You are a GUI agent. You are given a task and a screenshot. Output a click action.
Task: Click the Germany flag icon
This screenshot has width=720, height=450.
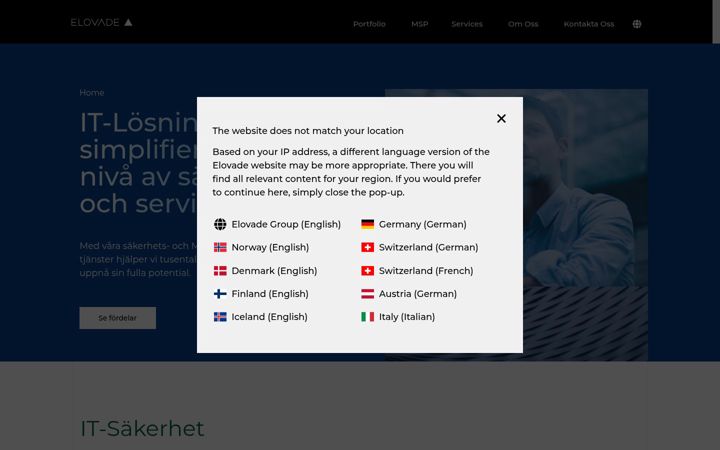pyautogui.click(x=367, y=224)
